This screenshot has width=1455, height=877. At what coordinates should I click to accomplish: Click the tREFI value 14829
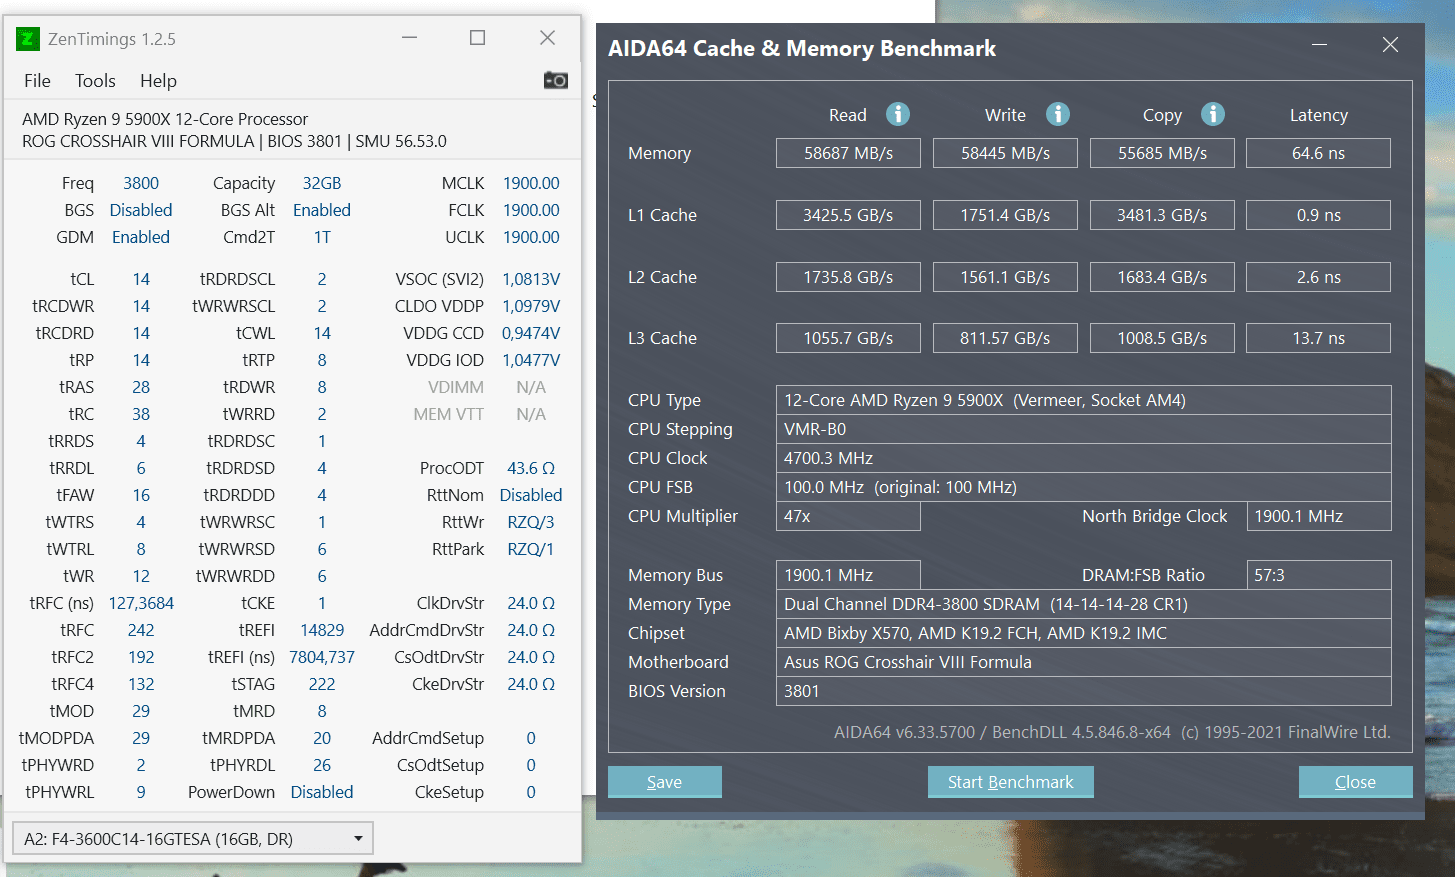click(x=322, y=630)
